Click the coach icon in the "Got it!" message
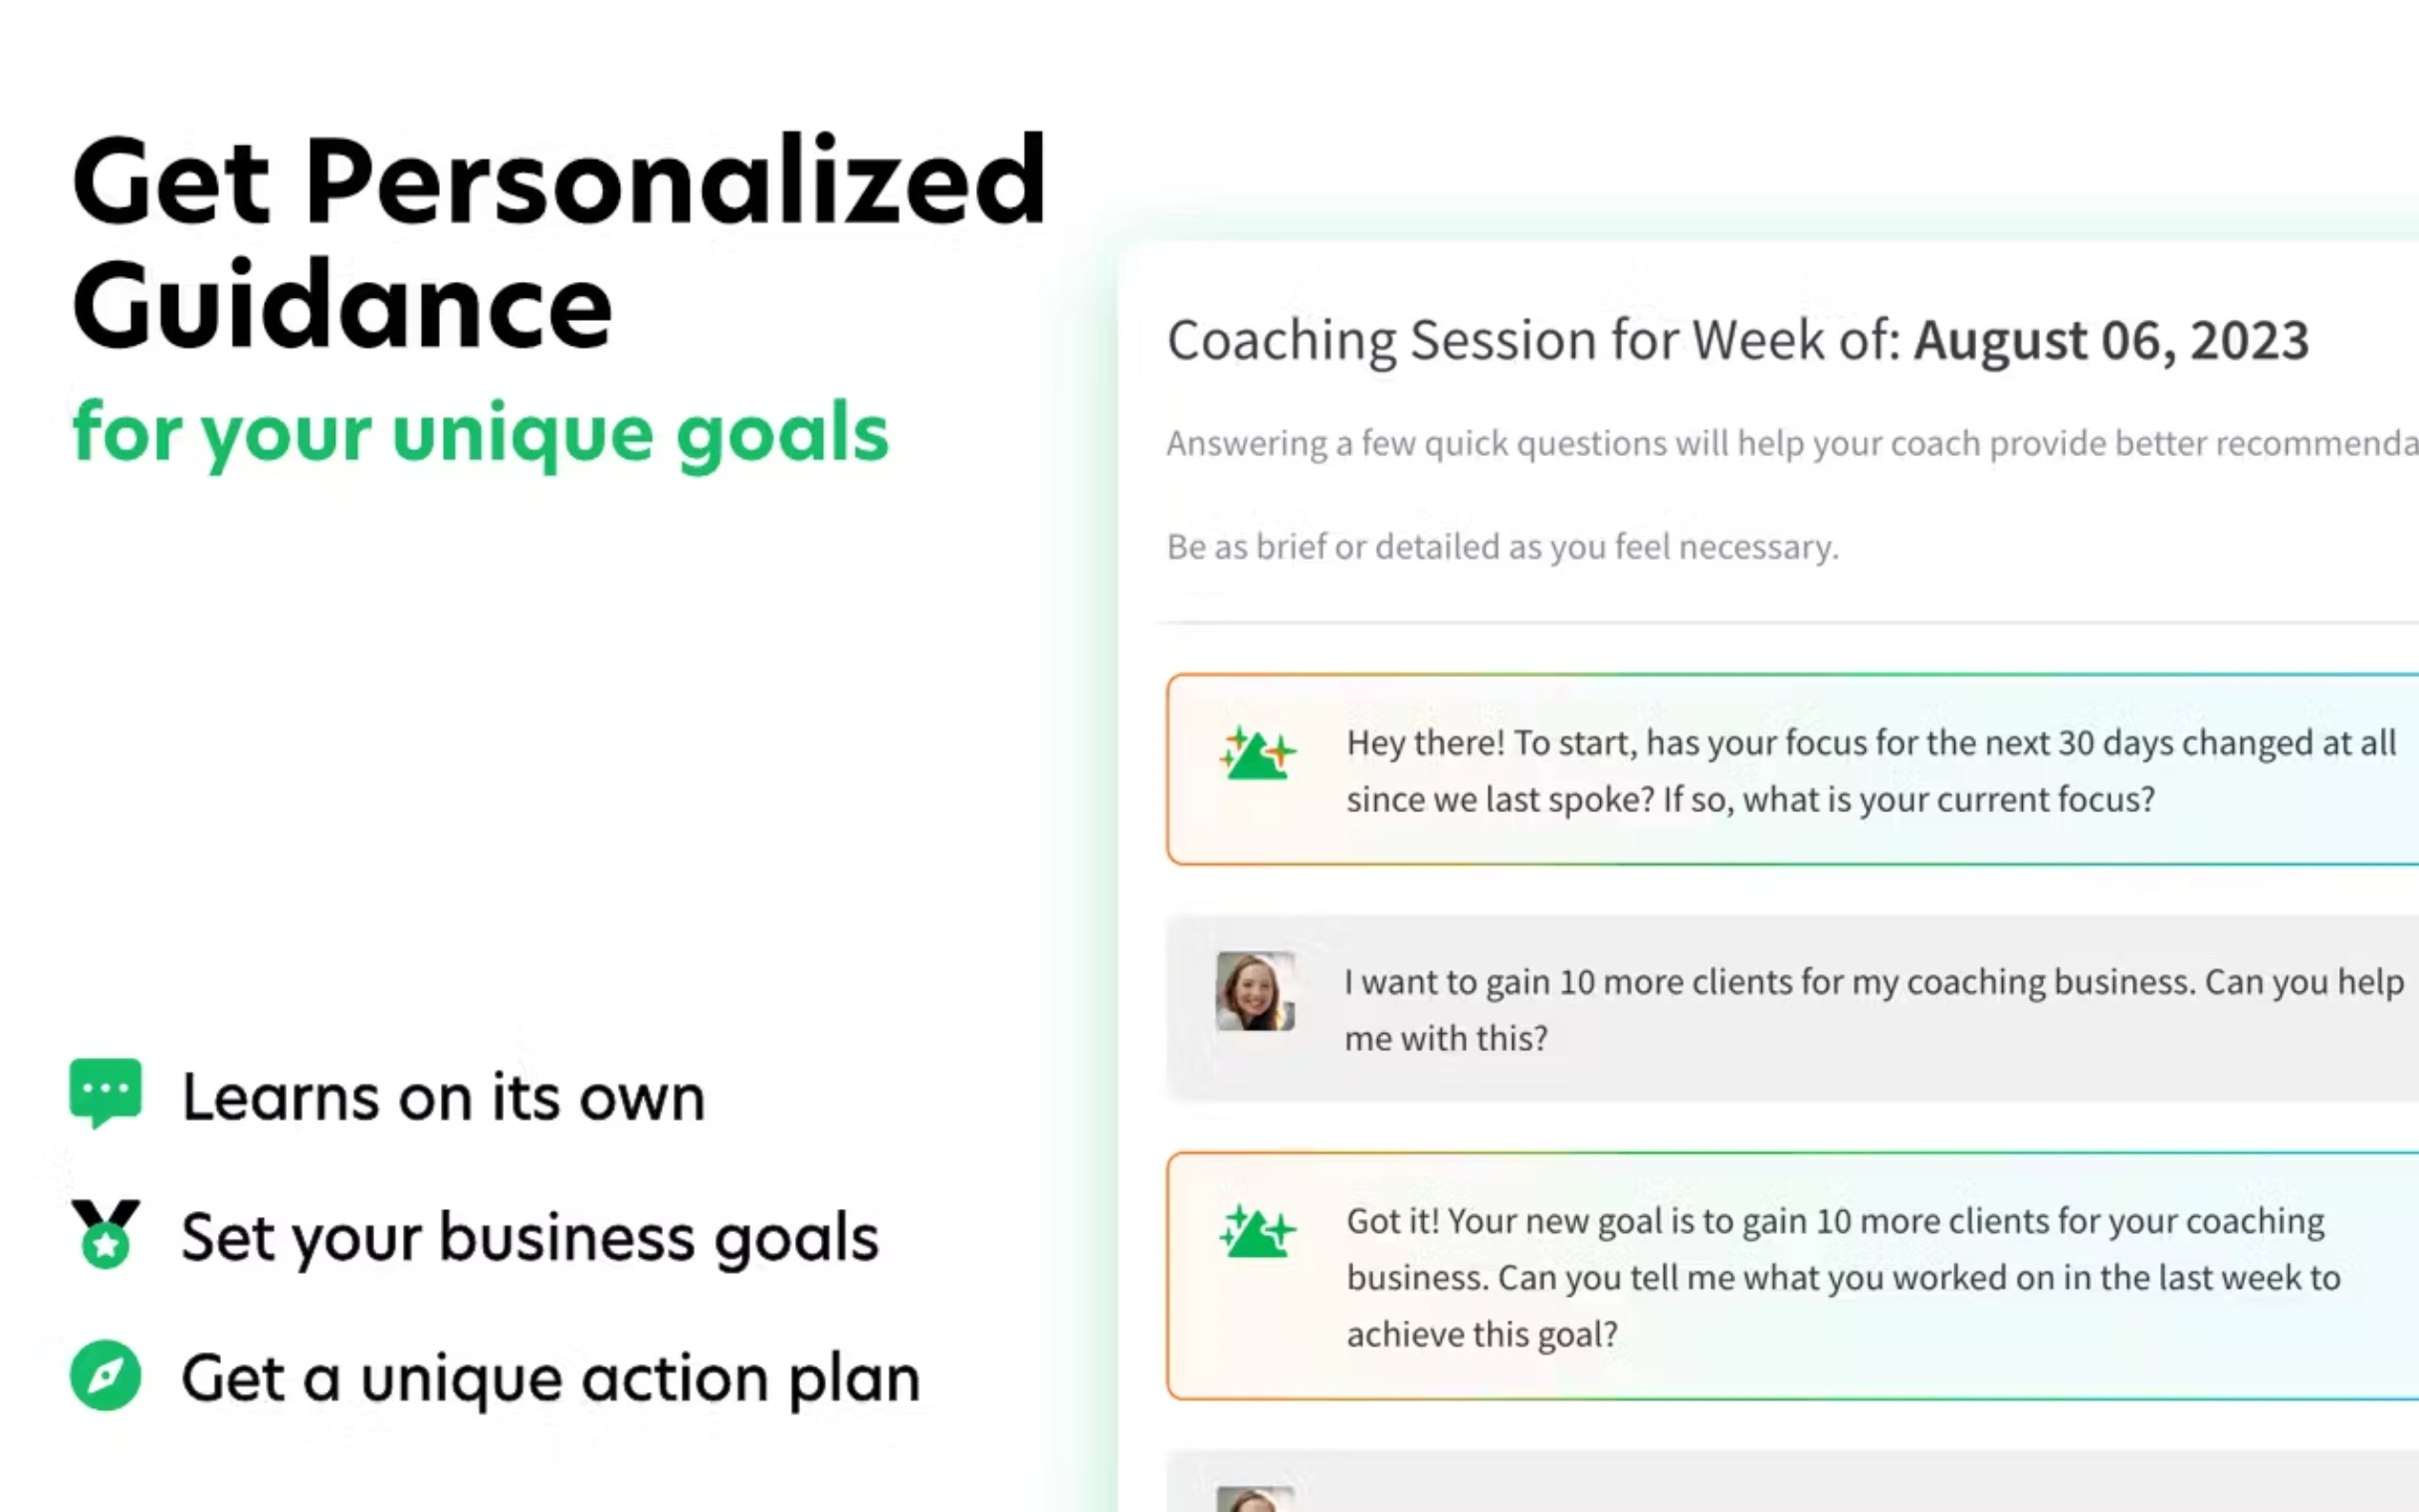 coord(1256,1231)
